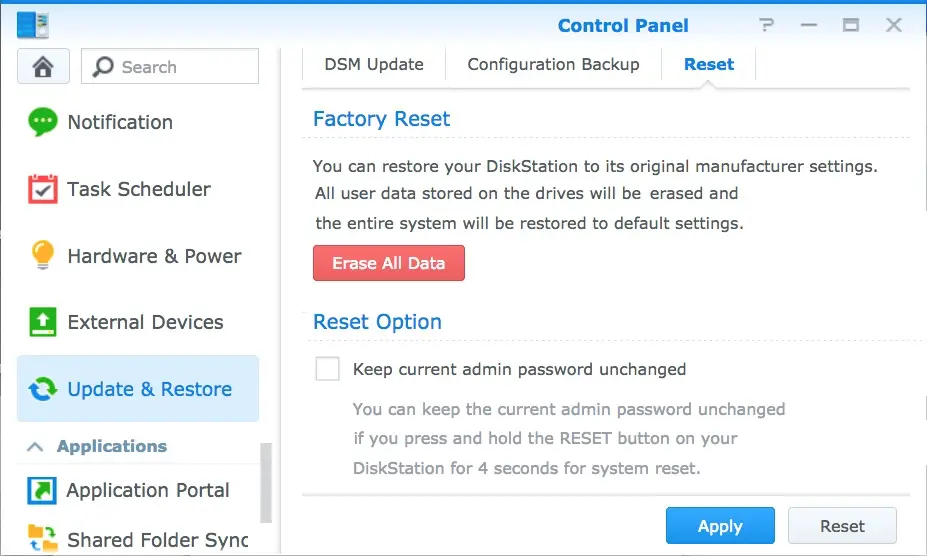Click the blue Apply button

coord(720,526)
